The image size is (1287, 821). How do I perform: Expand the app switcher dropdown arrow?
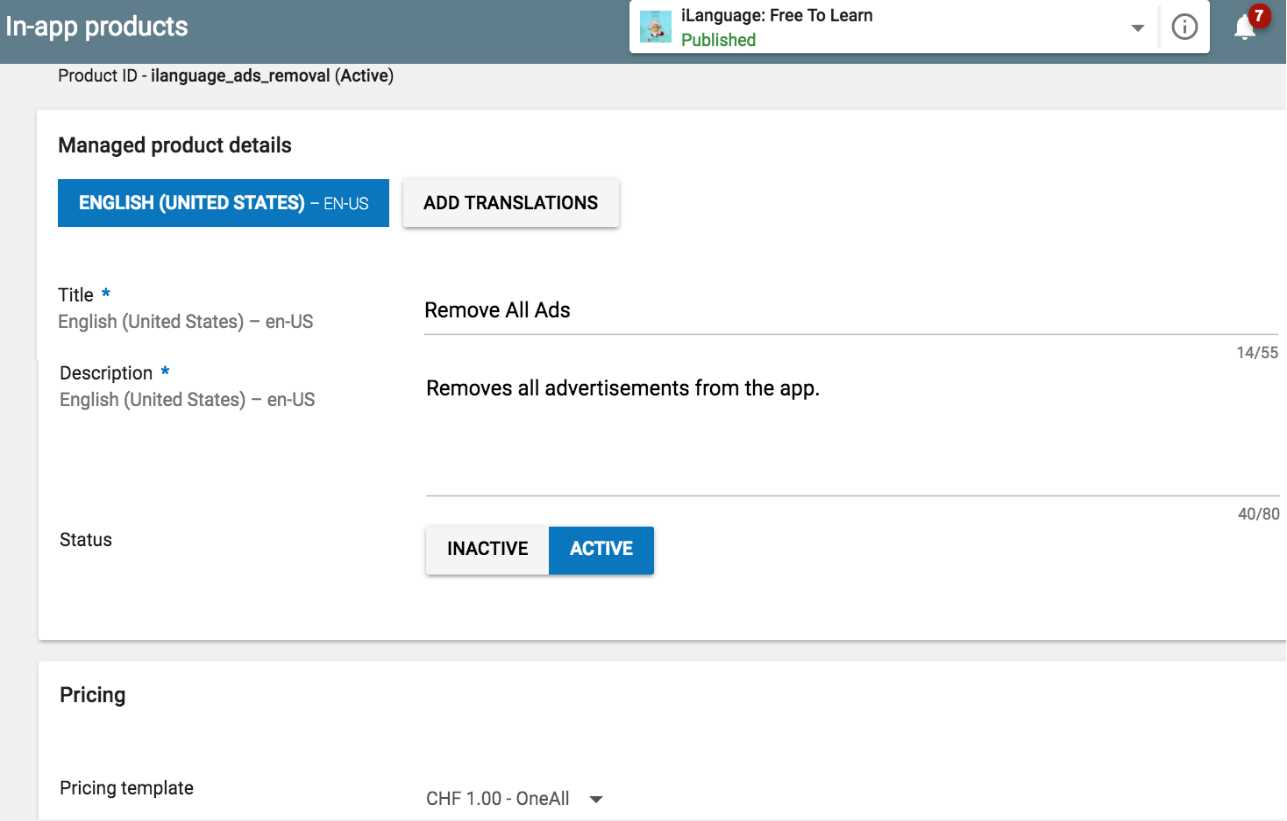point(1136,28)
